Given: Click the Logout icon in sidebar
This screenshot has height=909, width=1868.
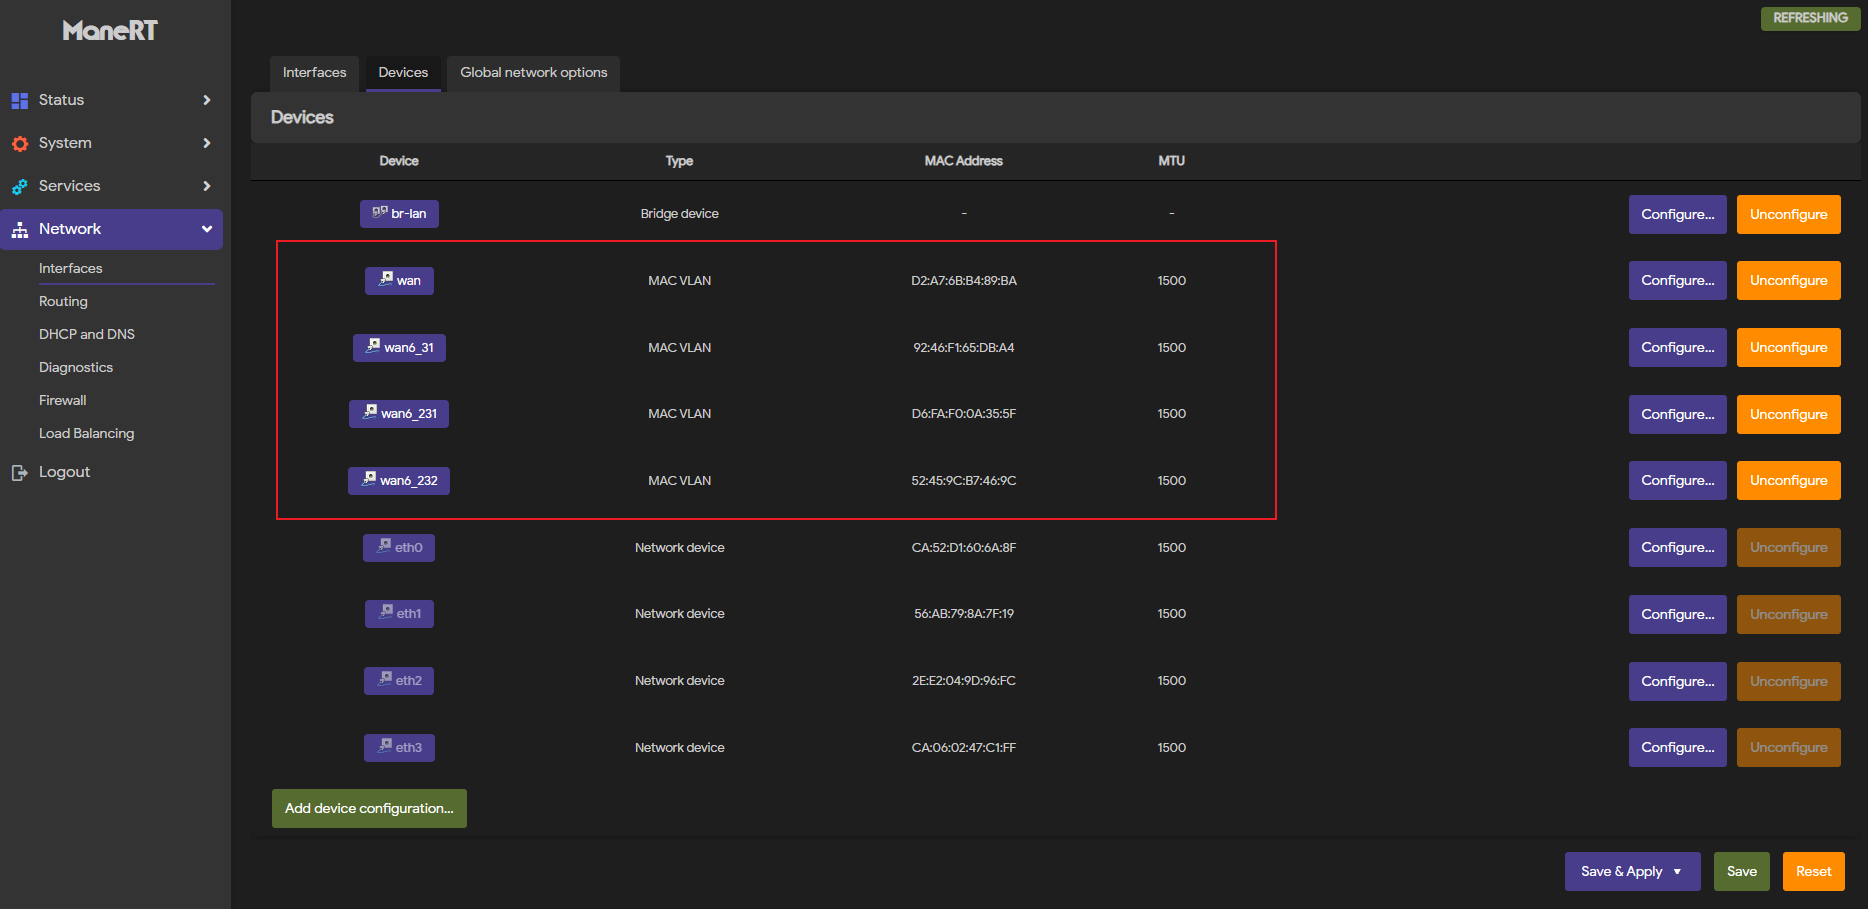Looking at the screenshot, I should (19, 472).
